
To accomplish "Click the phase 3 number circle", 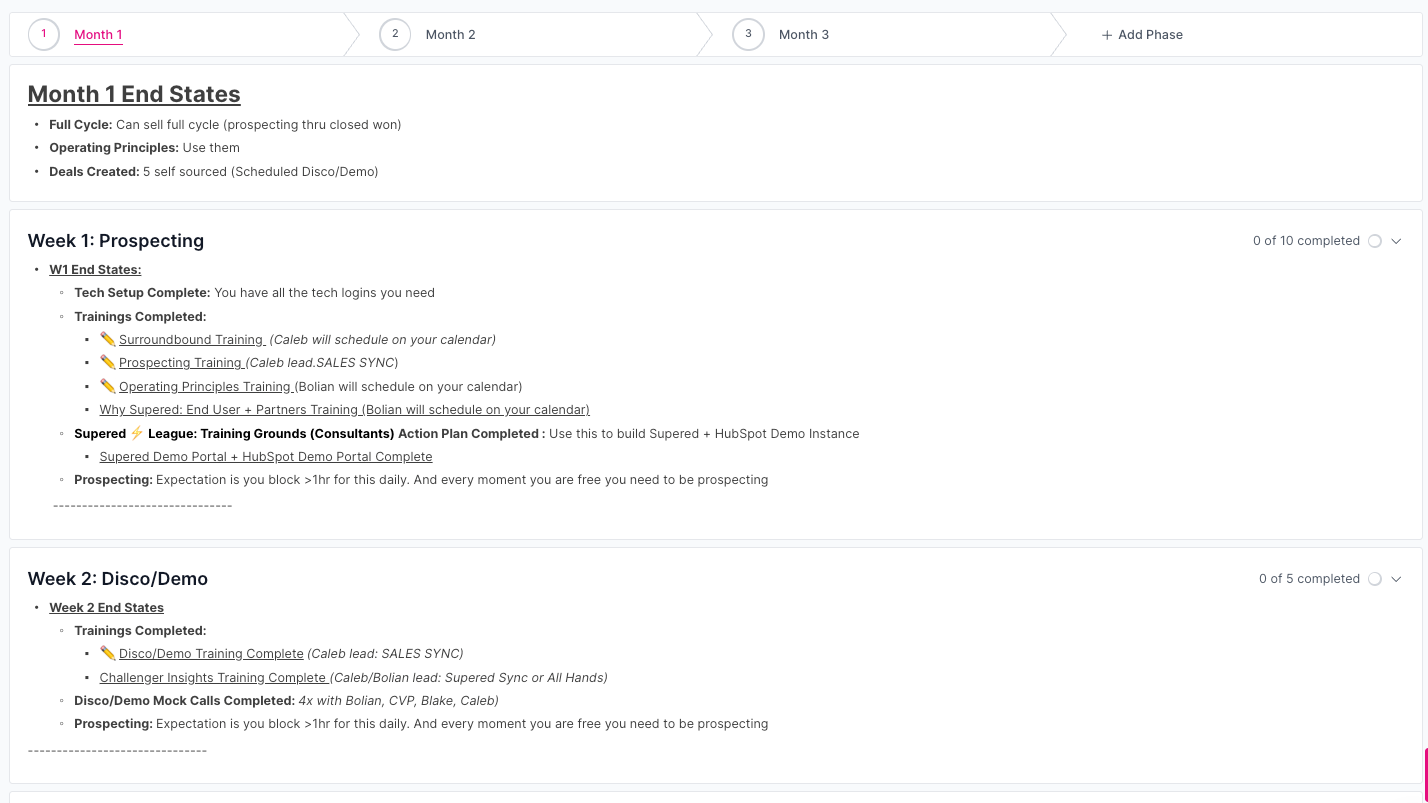I will [x=748, y=34].
